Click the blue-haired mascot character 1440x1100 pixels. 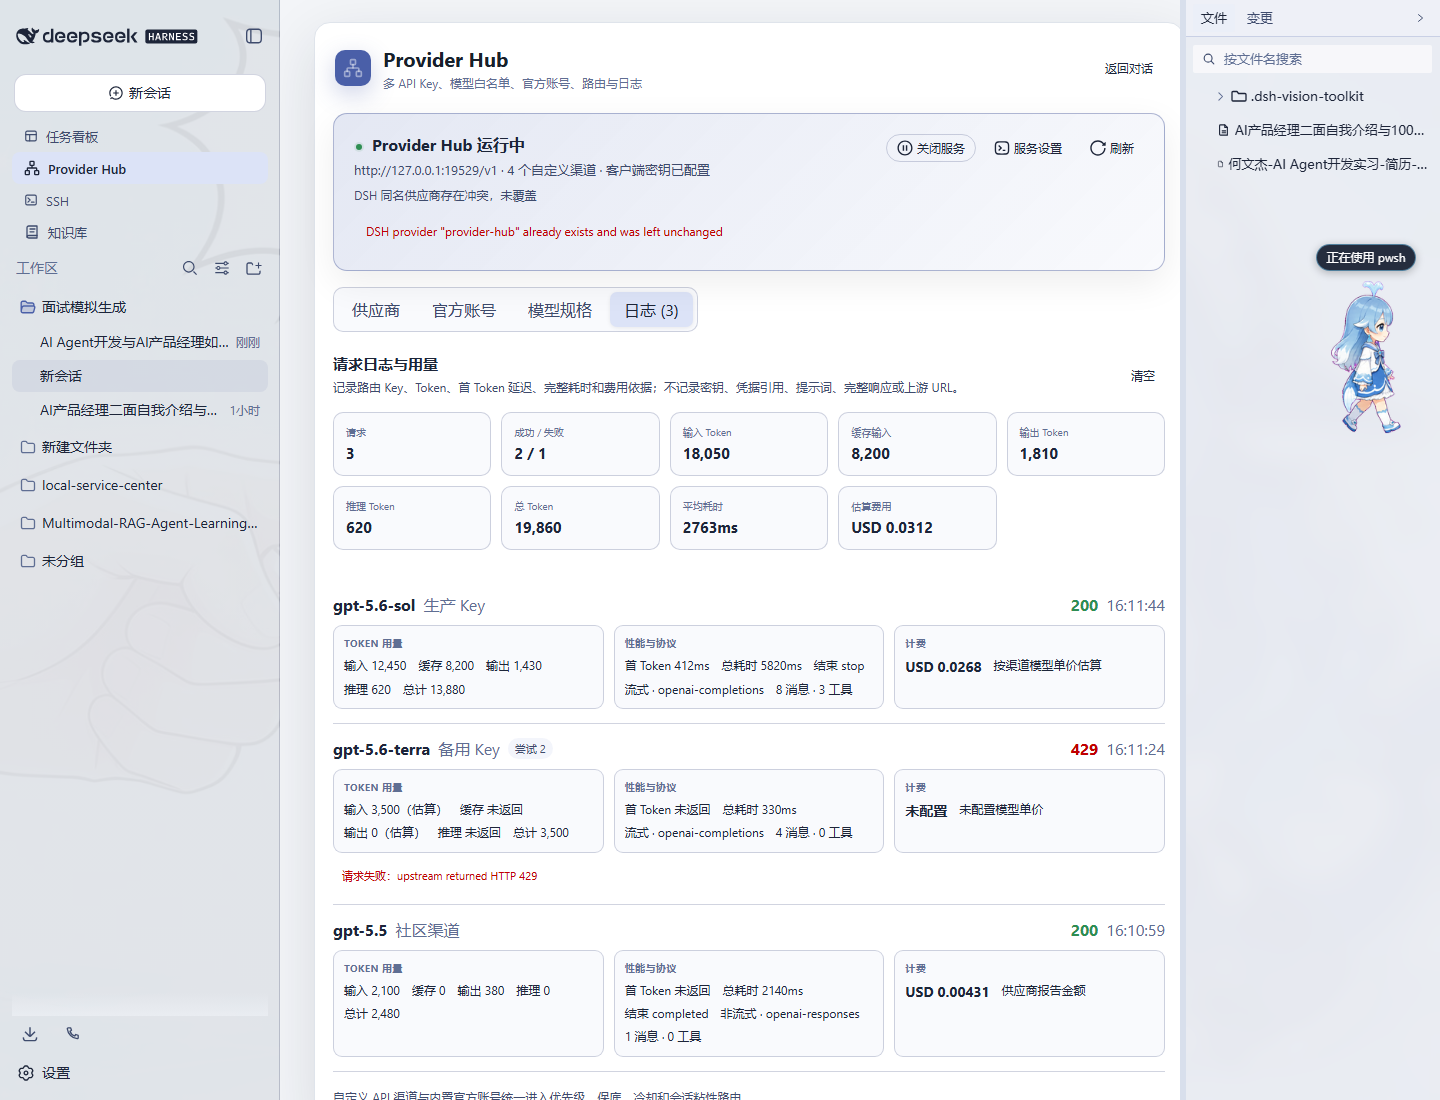[1366, 358]
